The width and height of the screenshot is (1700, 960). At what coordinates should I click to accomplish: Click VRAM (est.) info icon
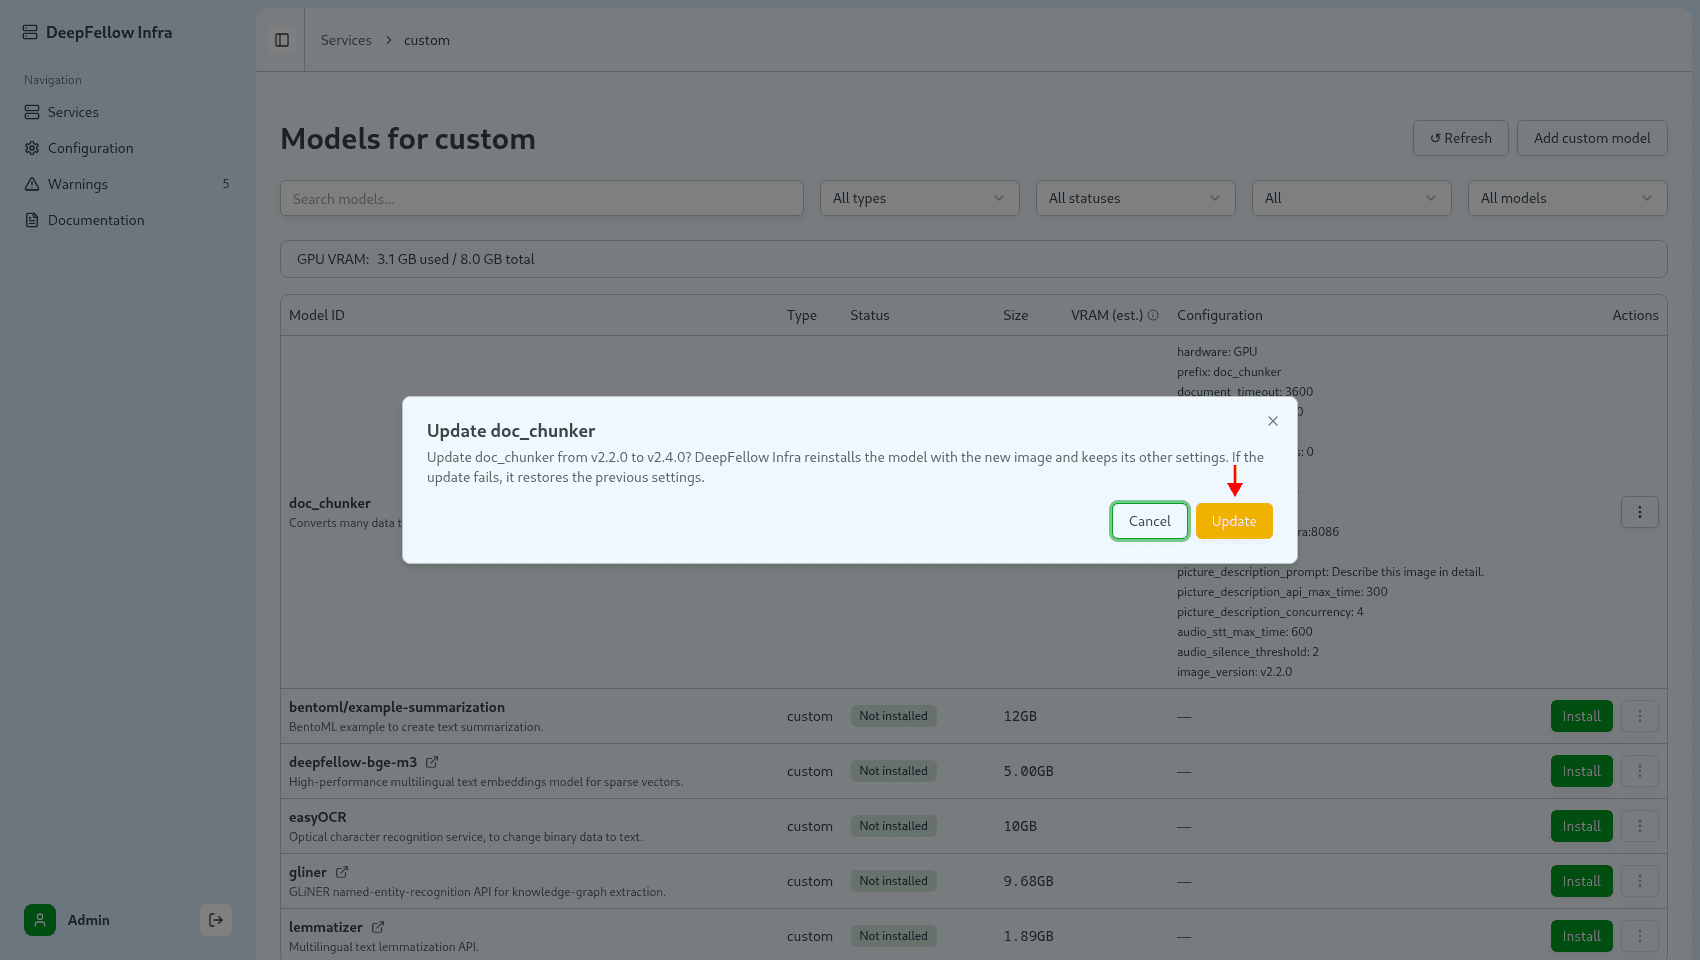click(1153, 315)
